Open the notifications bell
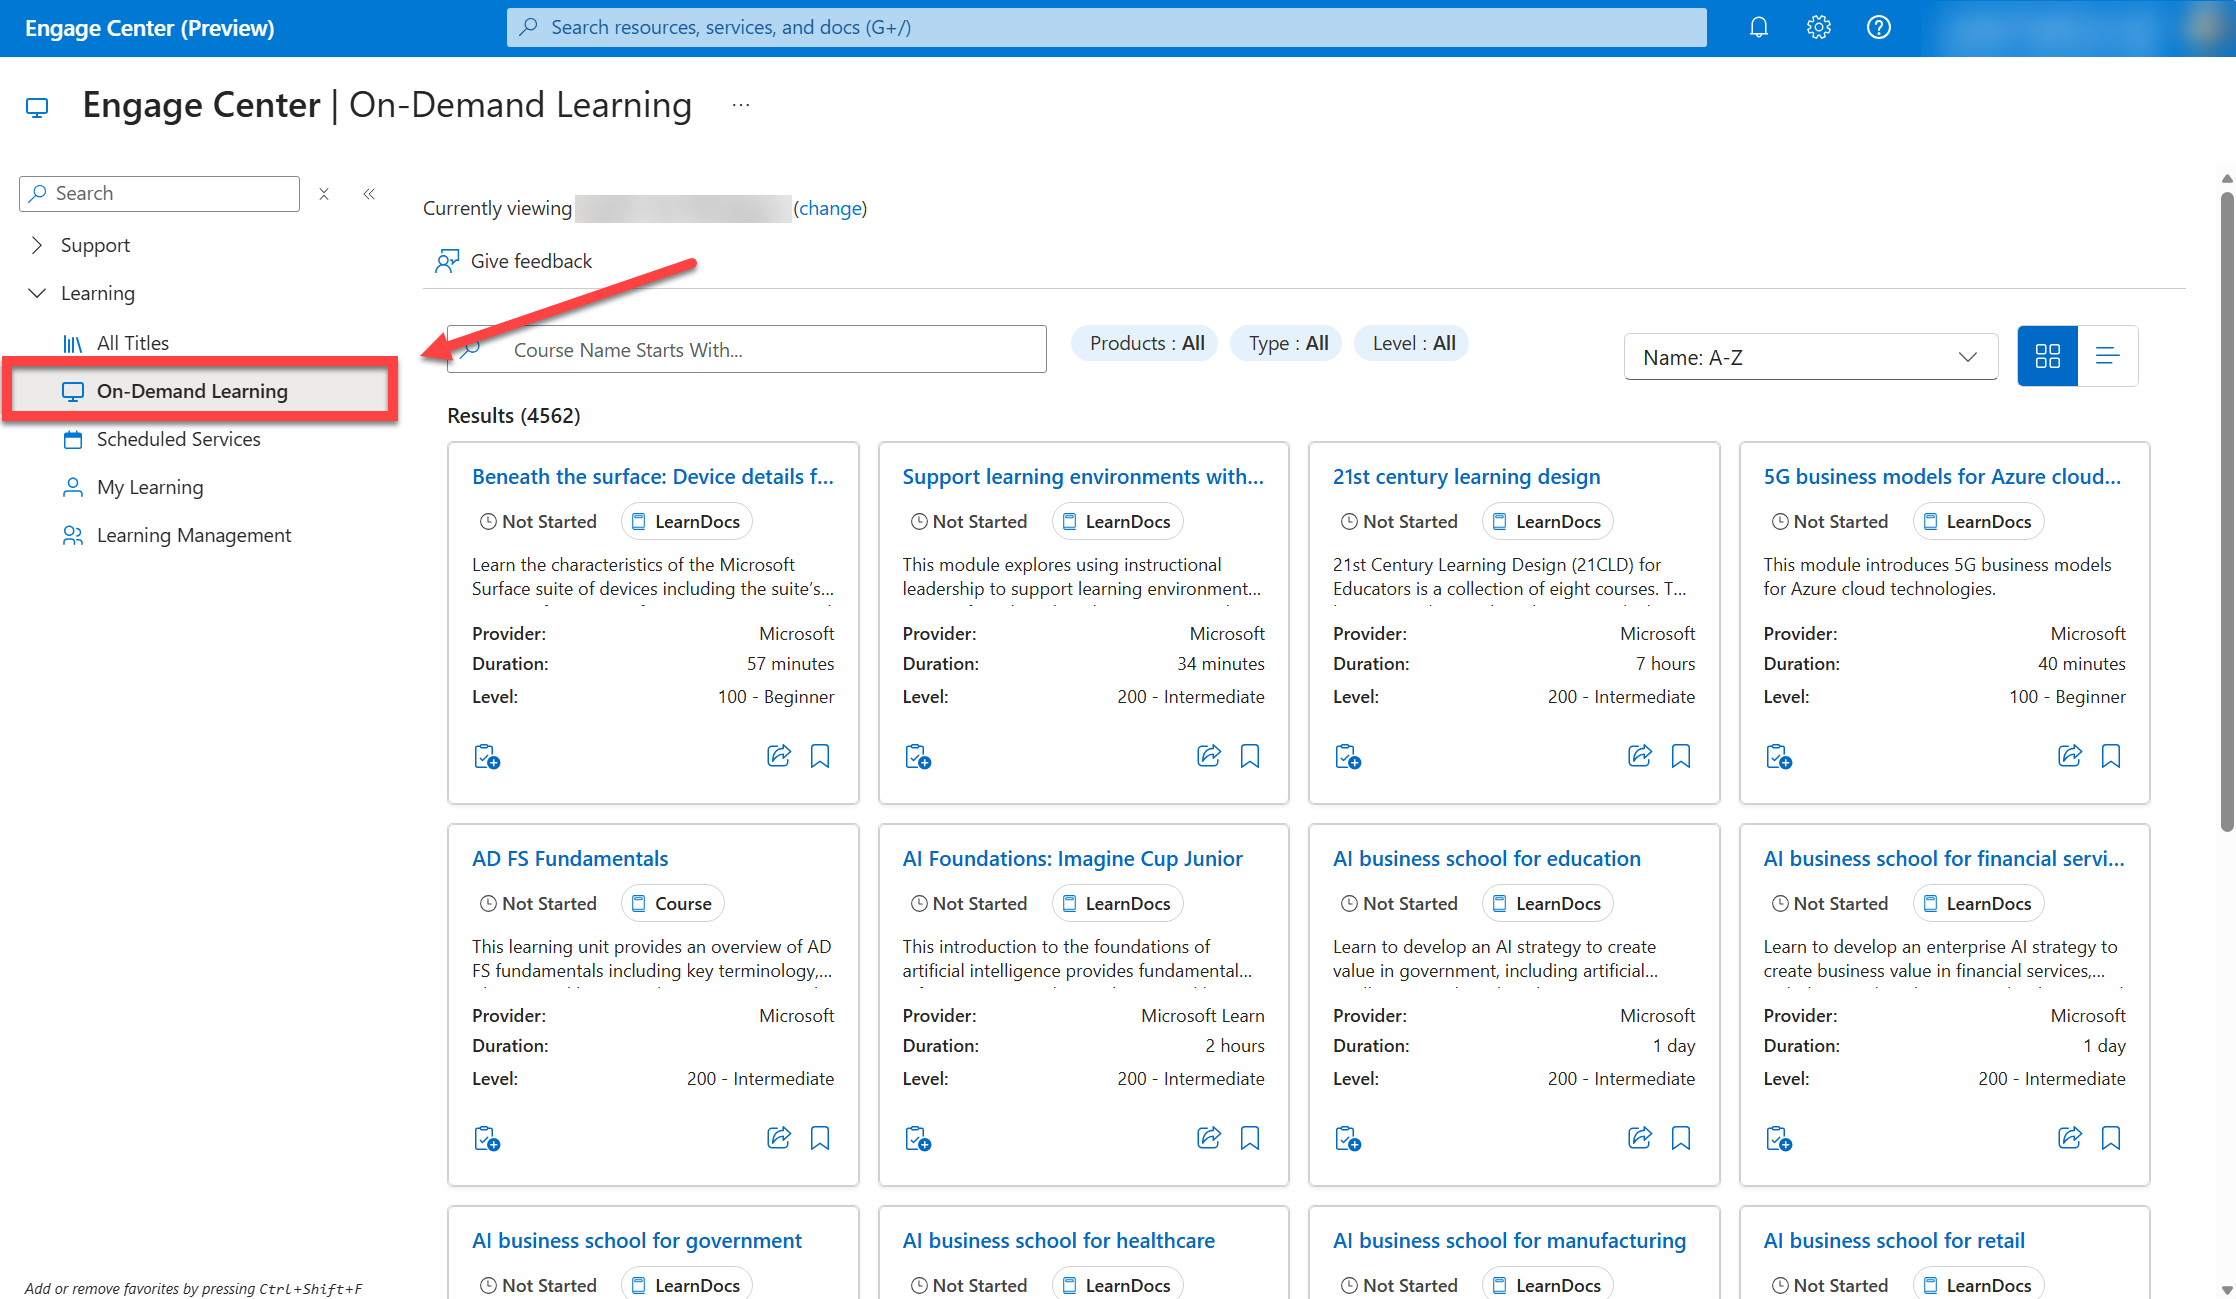2236x1299 pixels. coord(1758,27)
